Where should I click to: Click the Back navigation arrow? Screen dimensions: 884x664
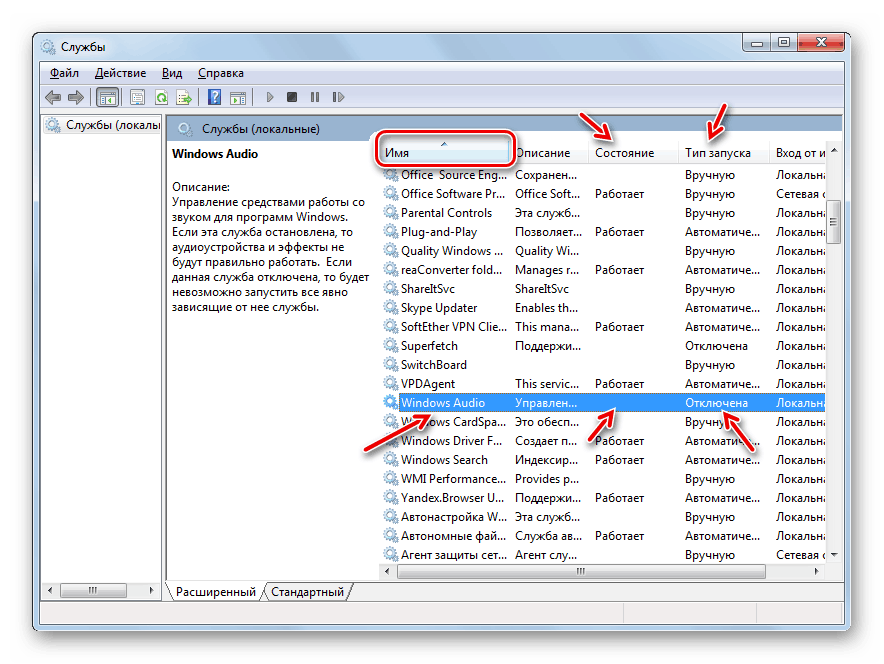pyautogui.click(x=52, y=96)
